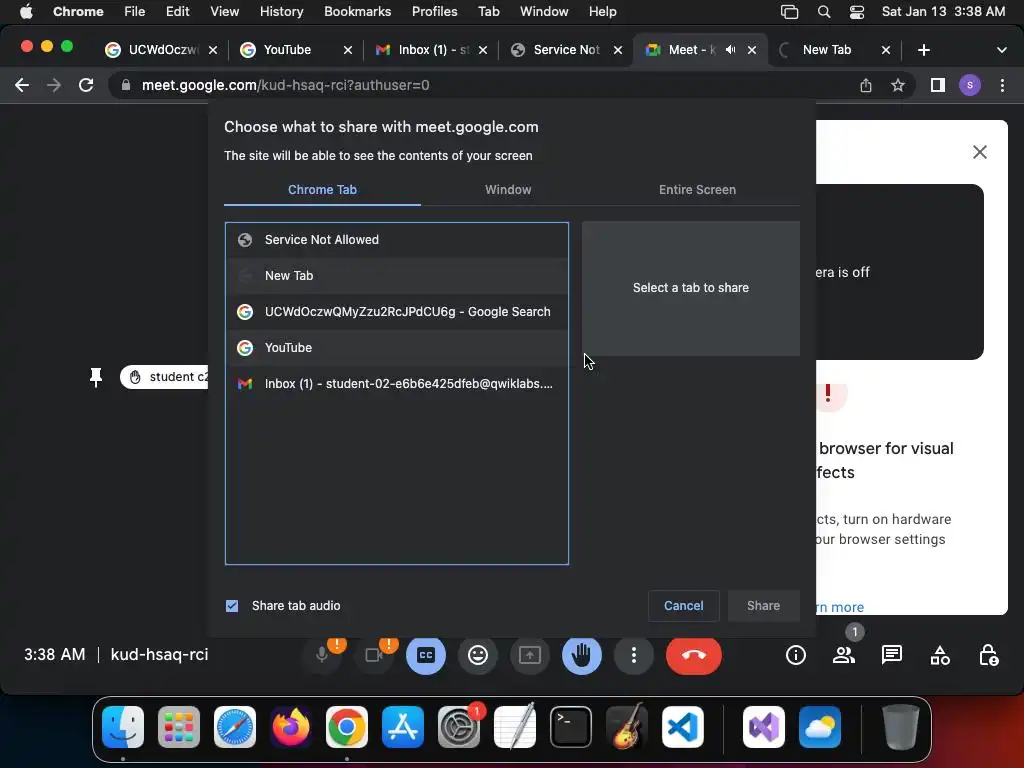Image resolution: width=1024 pixels, height=768 pixels.
Task: Select the Window tab in share dialog
Action: pyautogui.click(x=507, y=189)
